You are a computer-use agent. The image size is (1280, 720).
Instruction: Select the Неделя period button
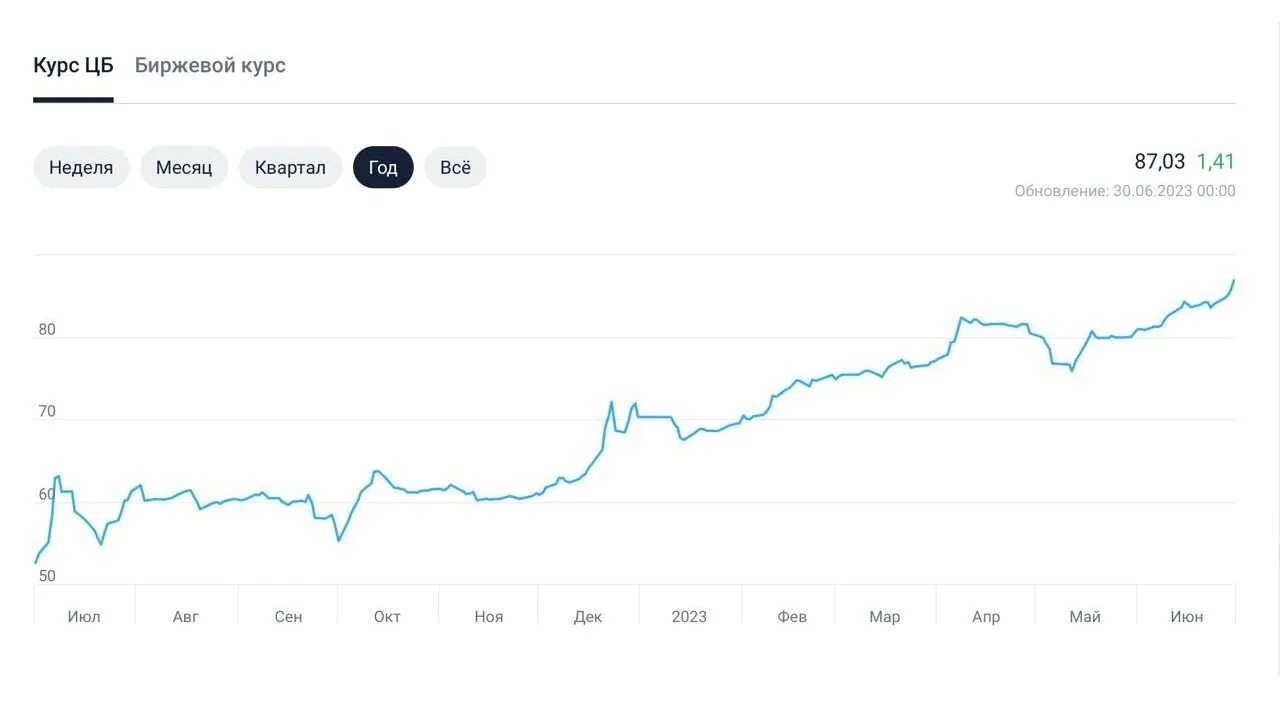(x=81, y=168)
